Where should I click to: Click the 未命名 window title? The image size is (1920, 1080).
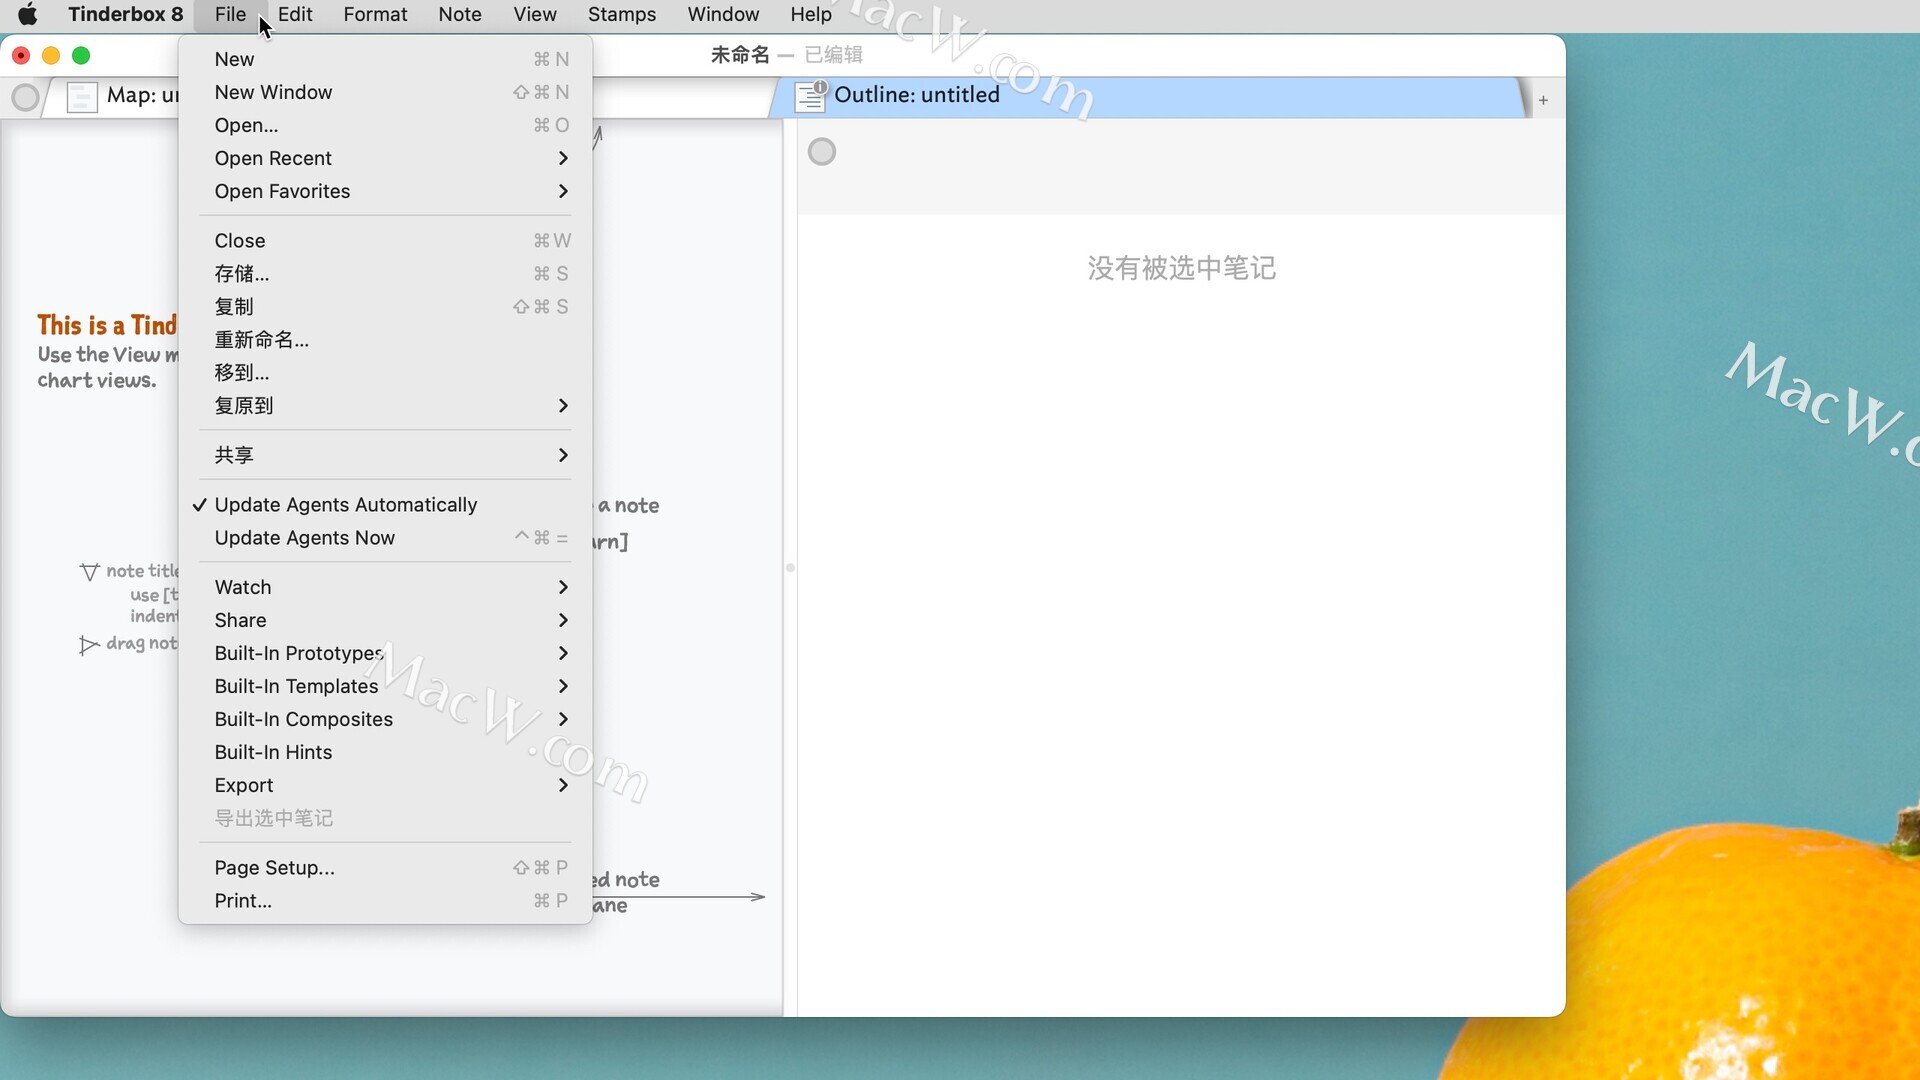point(740,55)
